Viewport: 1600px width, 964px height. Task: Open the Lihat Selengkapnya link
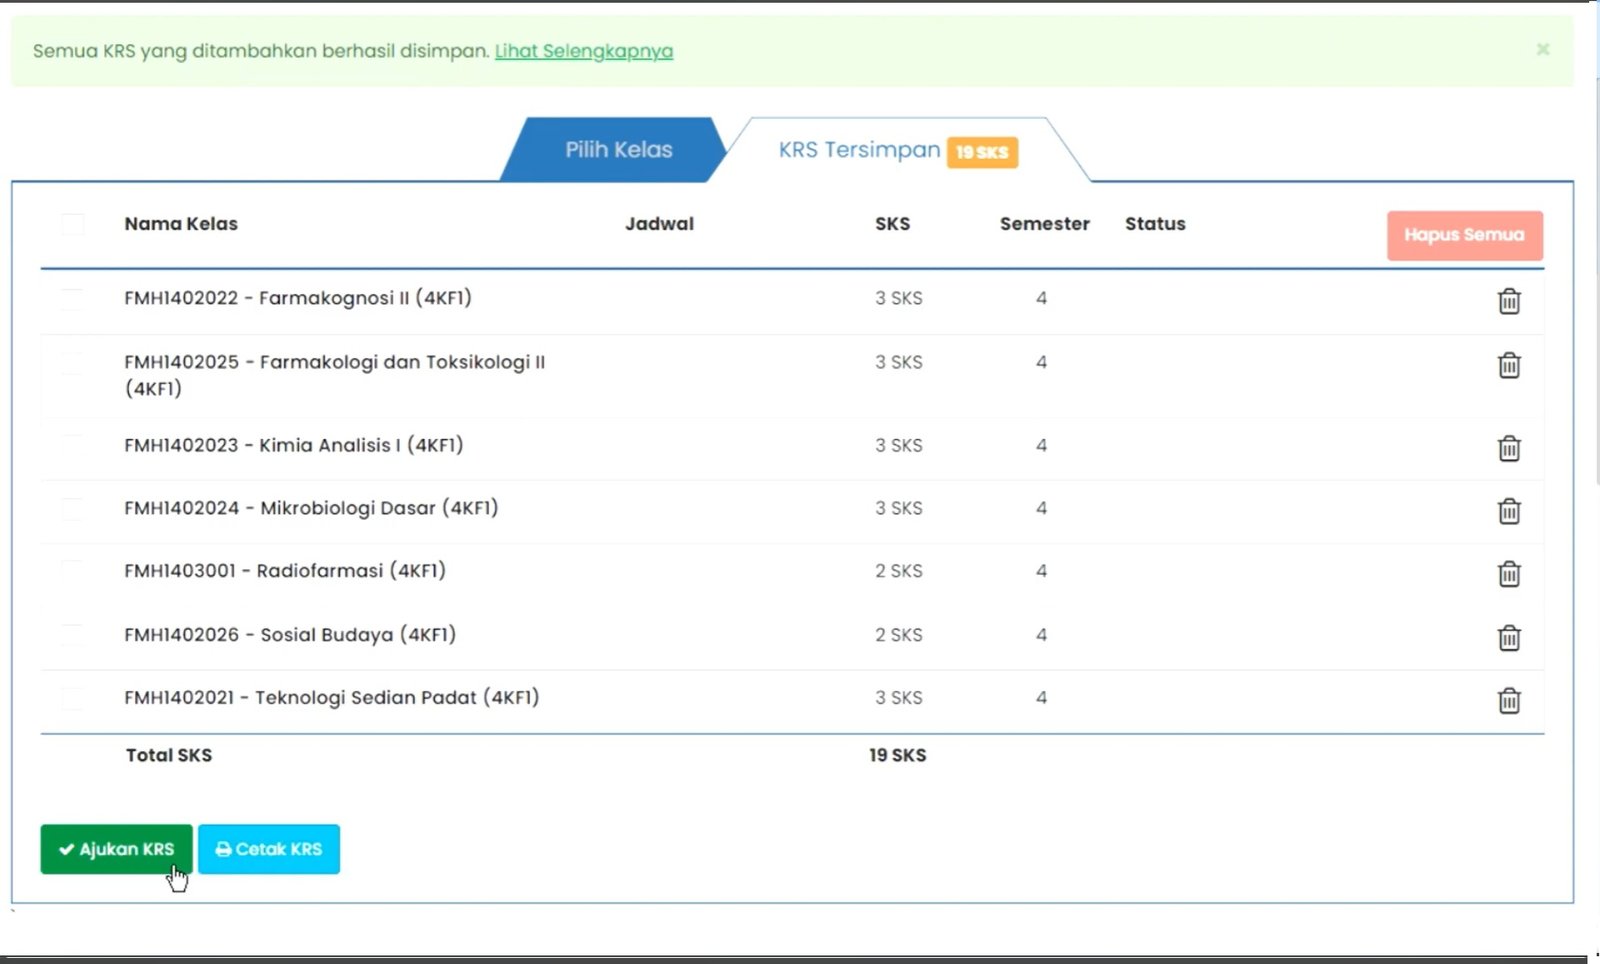584,51
